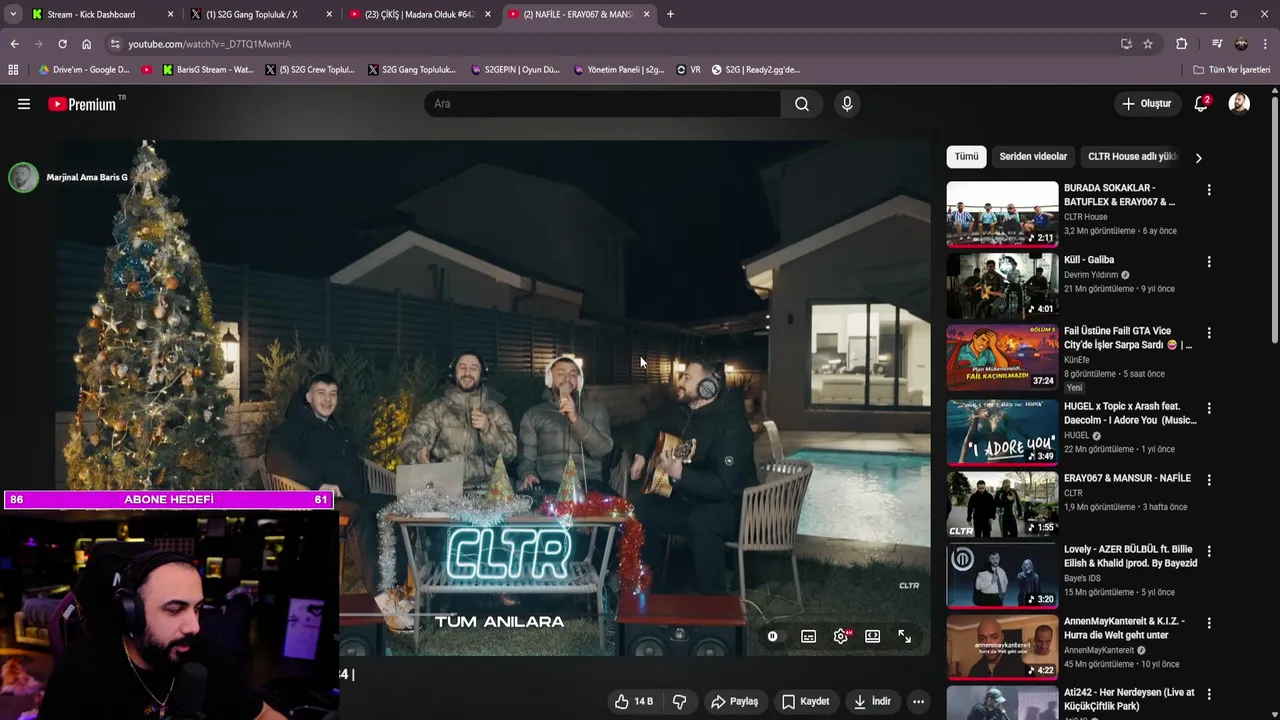Open the Chrome profile avatar
This screenshot has height=720, width=1280.
[x=1241, y=44]
